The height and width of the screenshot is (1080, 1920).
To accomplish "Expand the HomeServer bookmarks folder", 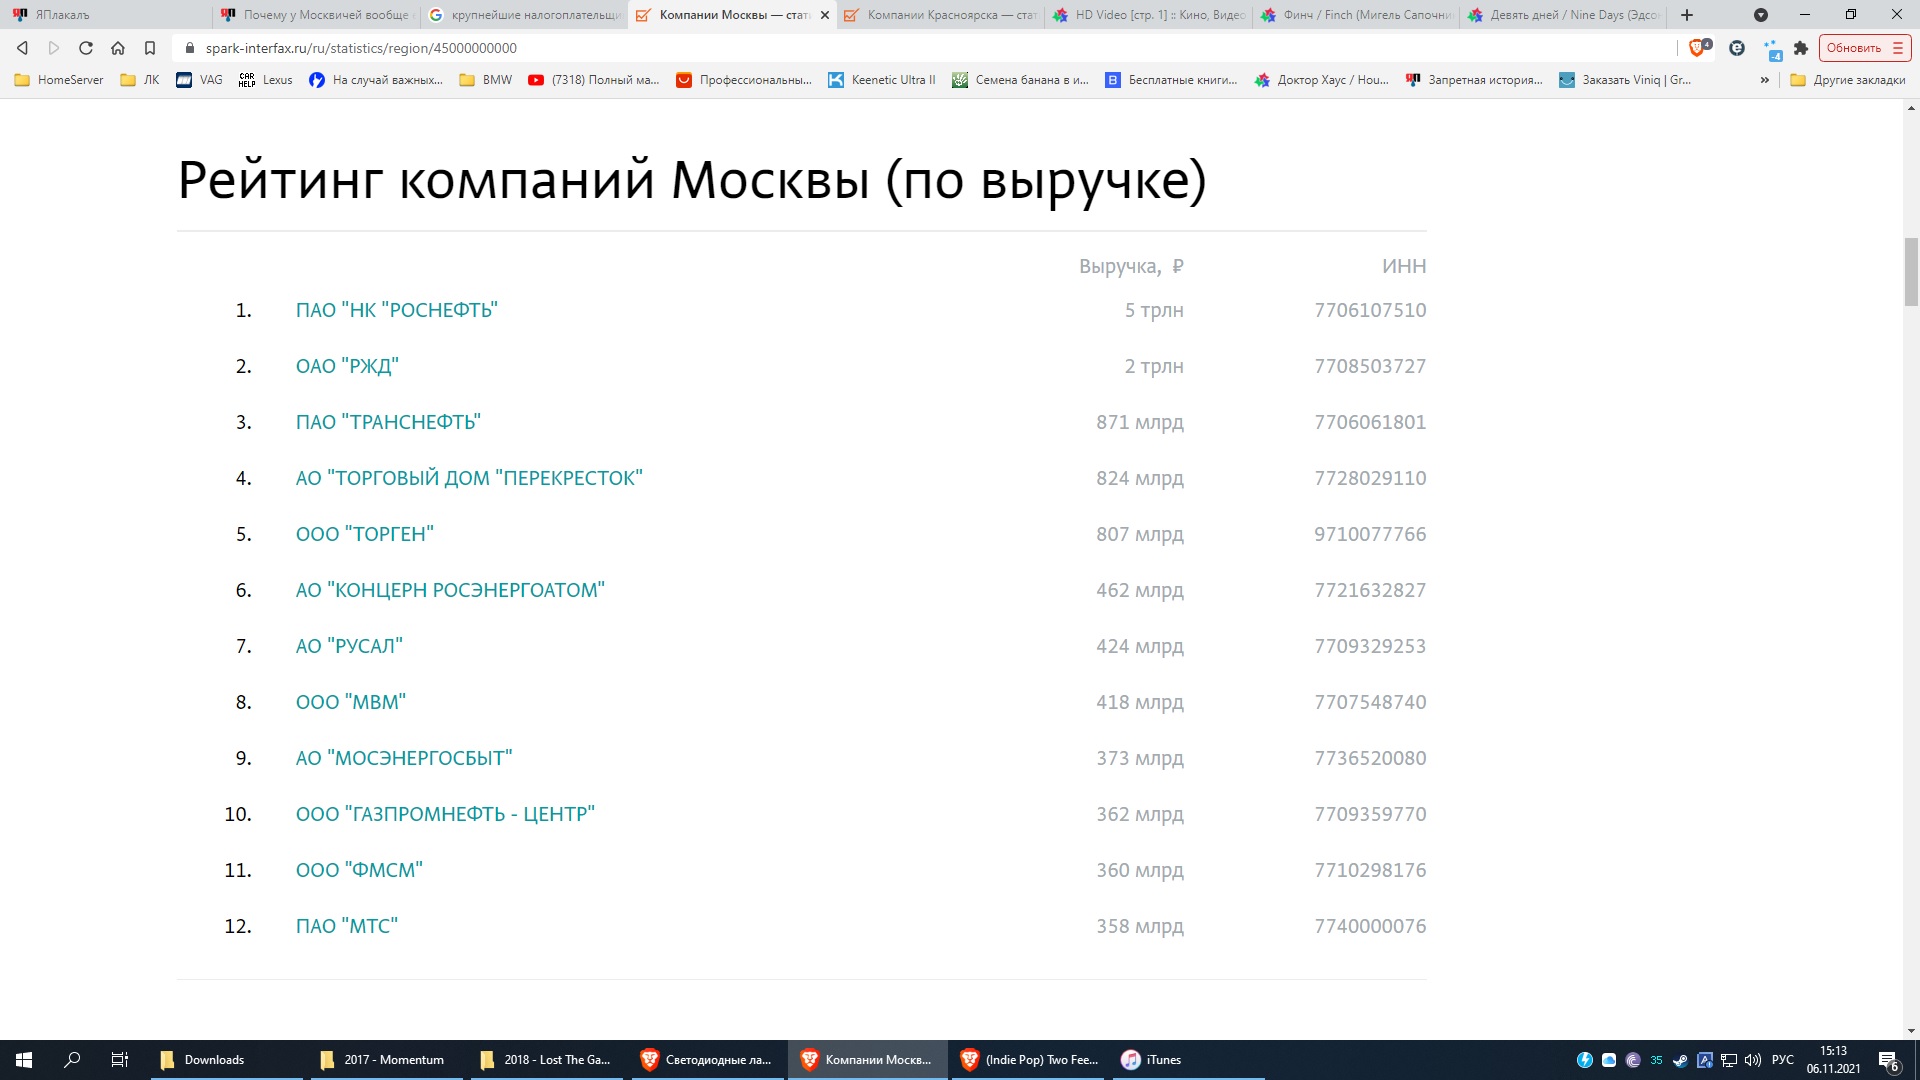I will tap(59, 80).
